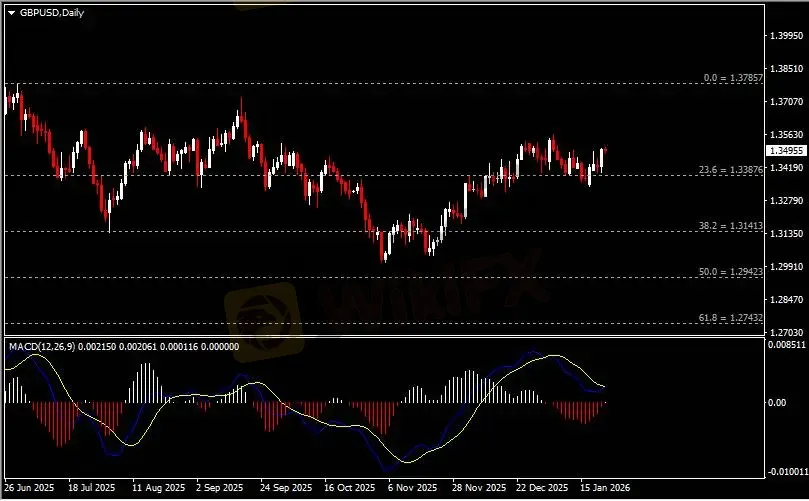Viewport: 809px width, 501px height.
Task: Click the GBPUSD,Daily chart title
Action: pos(44,12)
